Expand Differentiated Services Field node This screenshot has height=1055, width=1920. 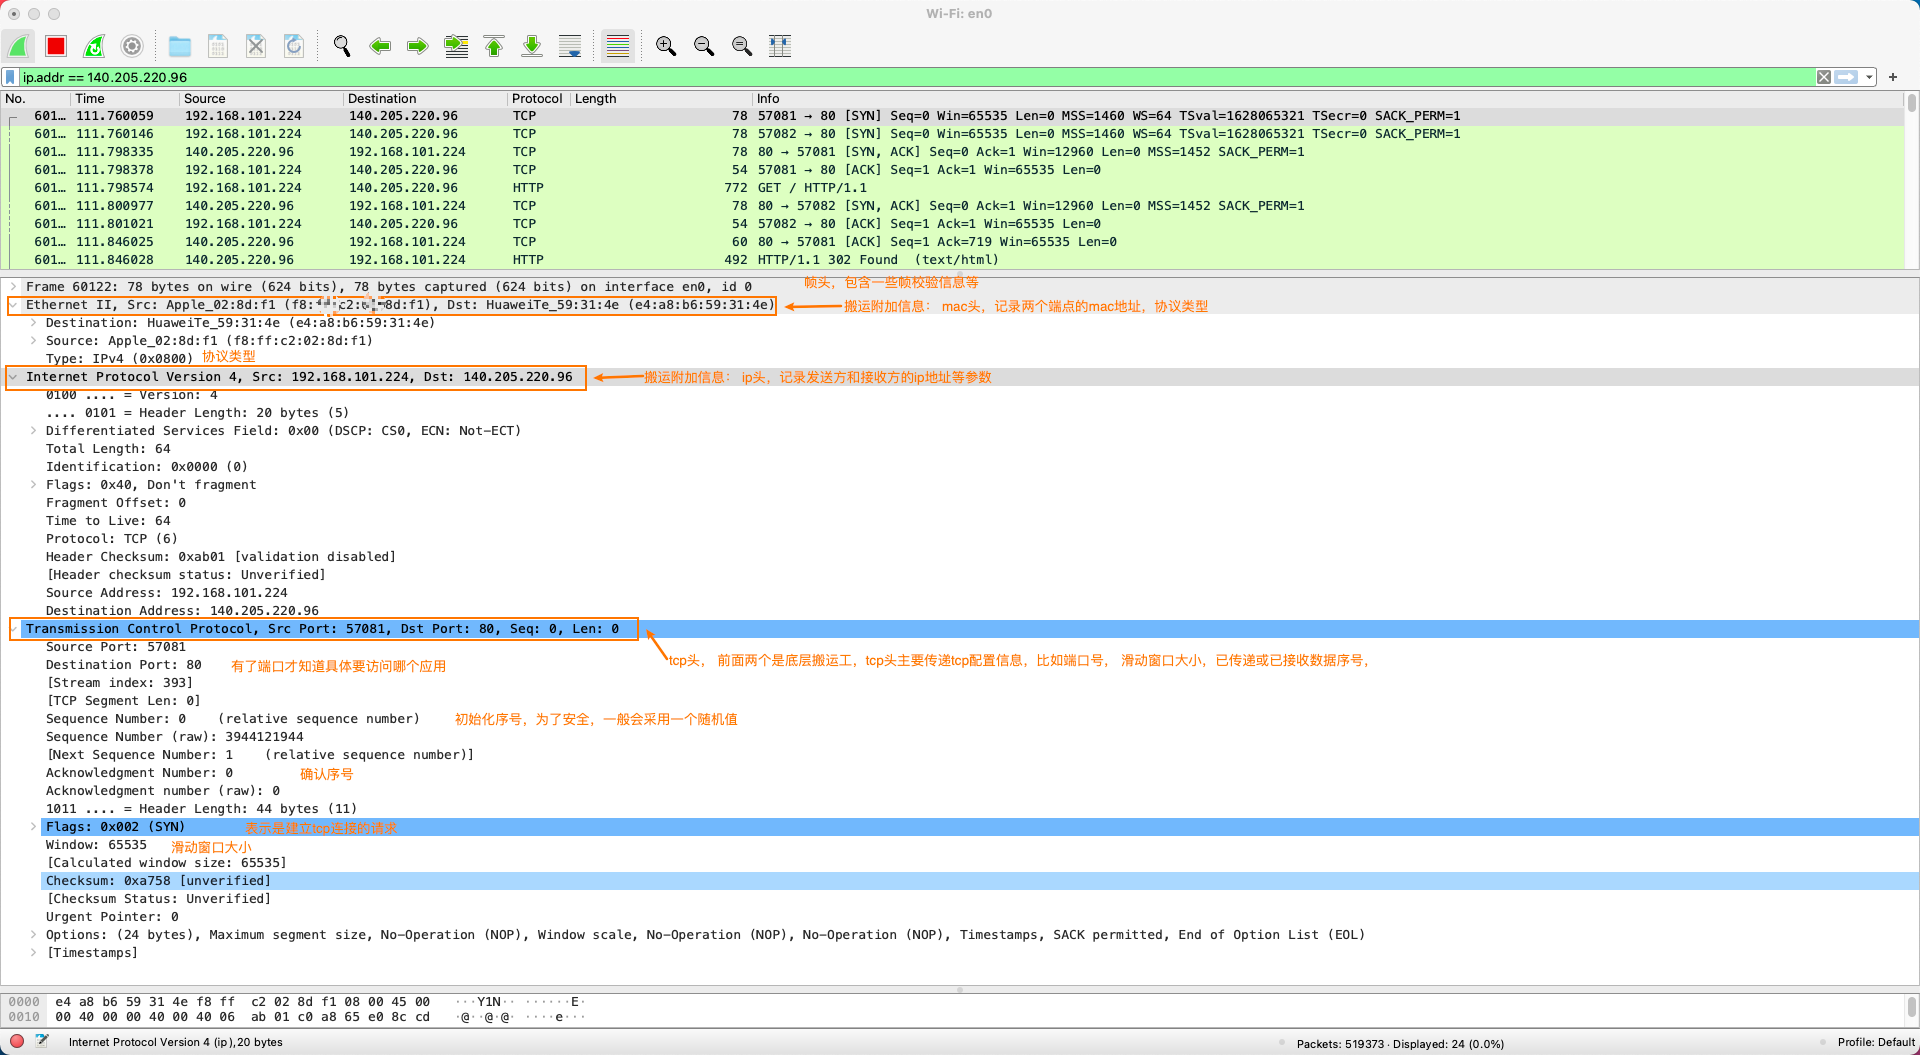coord(33,431)
